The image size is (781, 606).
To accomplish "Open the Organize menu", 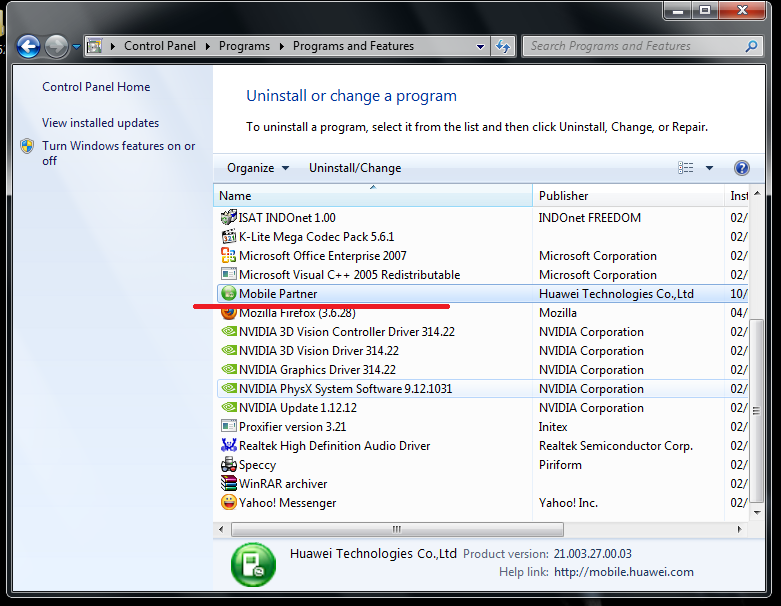I will (x=258, y=168).
